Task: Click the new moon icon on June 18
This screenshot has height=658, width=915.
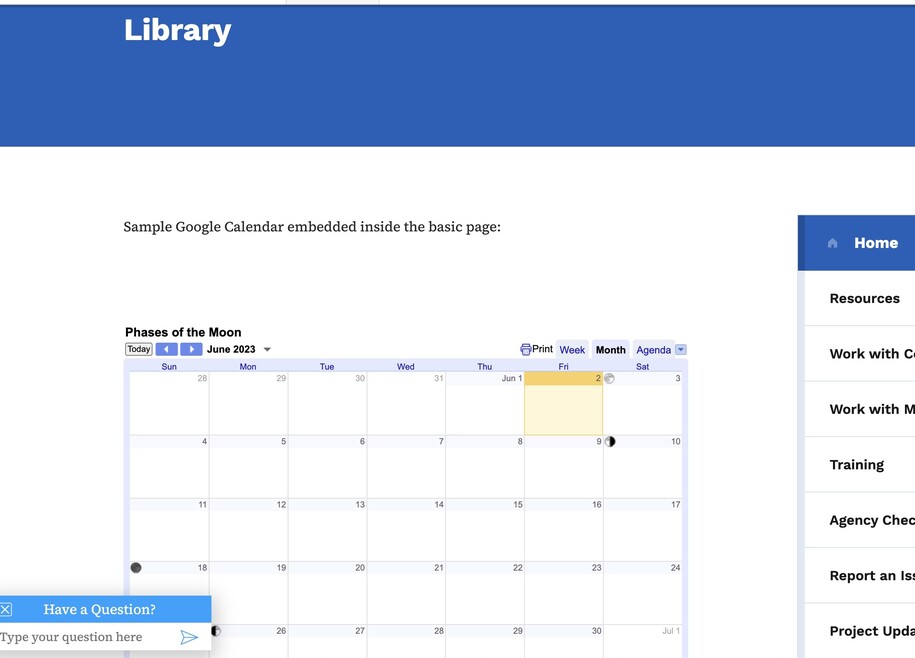Action: (136, 567)
